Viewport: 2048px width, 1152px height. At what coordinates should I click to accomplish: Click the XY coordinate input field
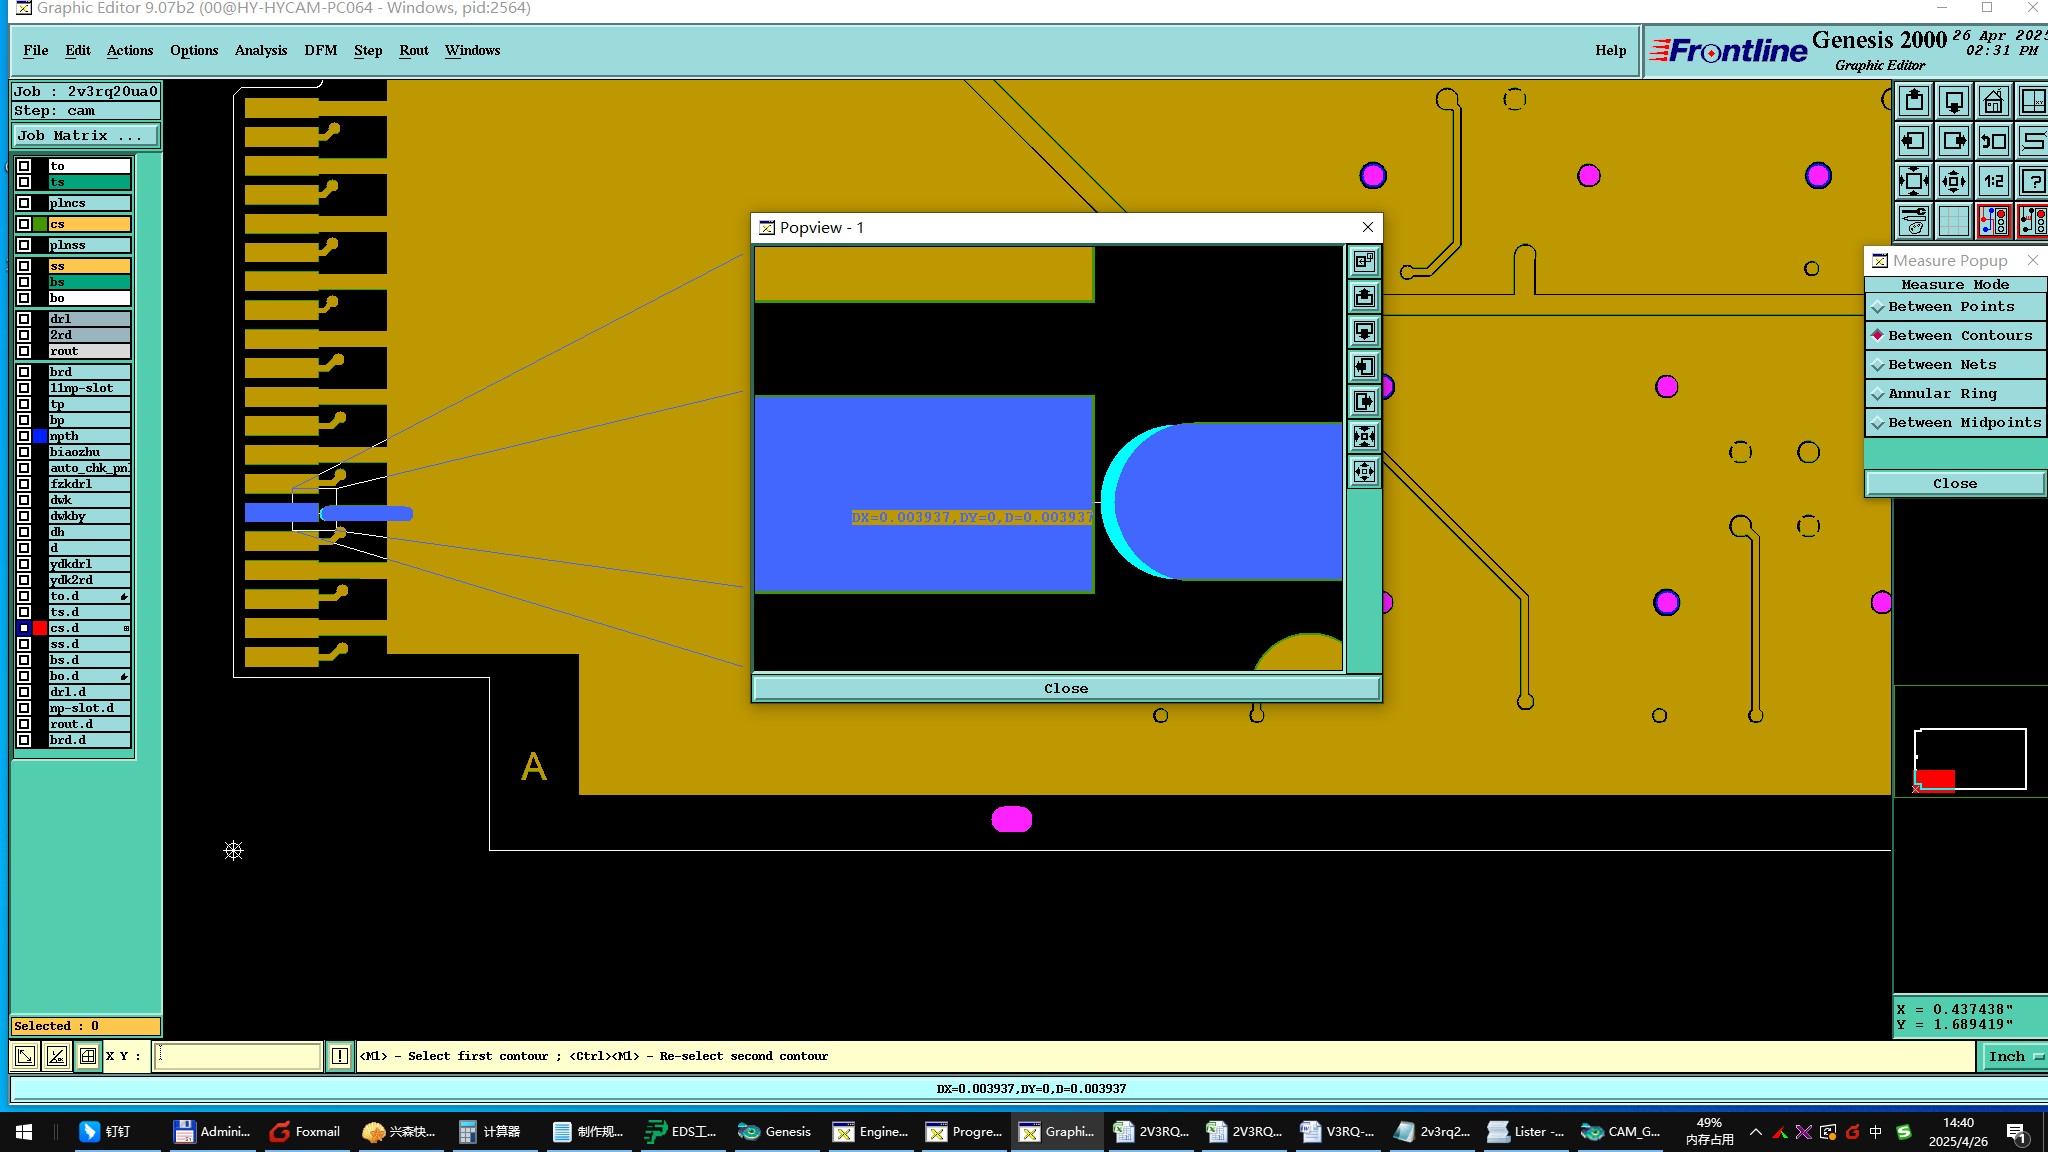tap(238, 1056)
